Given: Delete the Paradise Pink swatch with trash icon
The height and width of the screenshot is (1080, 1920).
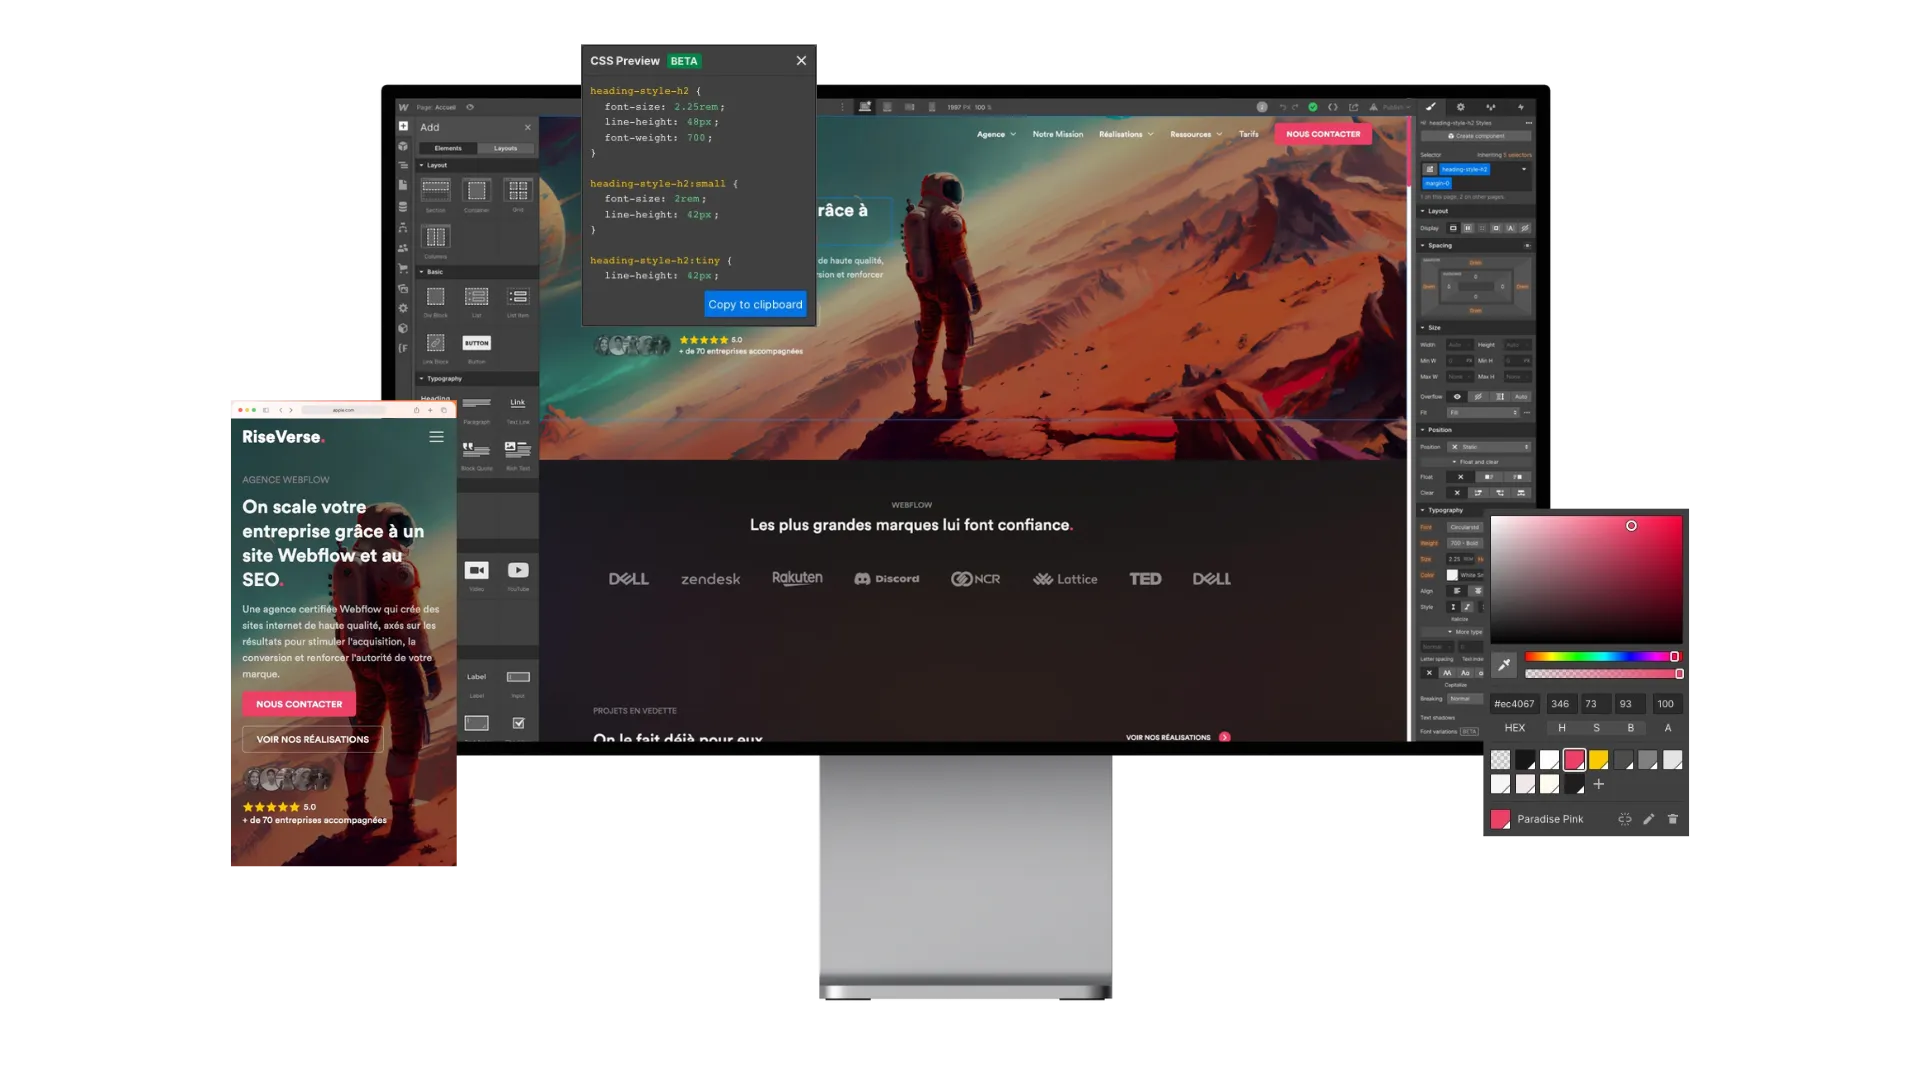Looking at the screenshot, I should [x=1673, y=819].
